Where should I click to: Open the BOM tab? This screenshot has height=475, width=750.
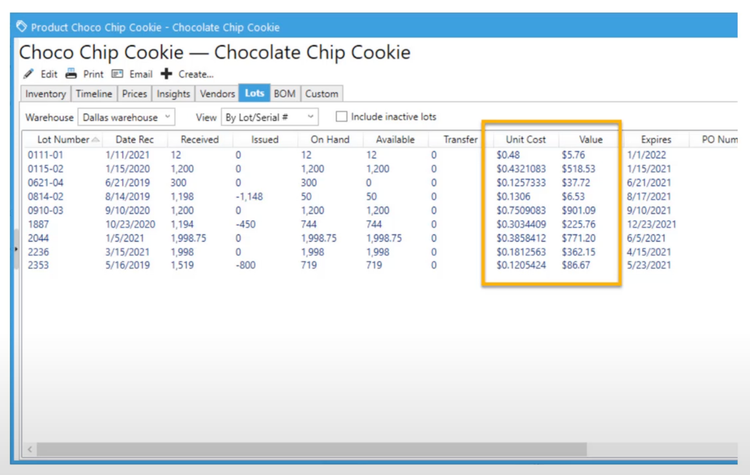tap(285, 94)
